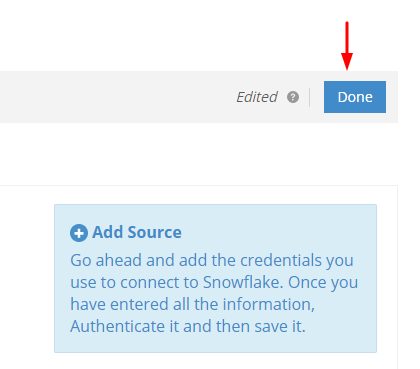Click the 'Go ahead' opening text line

(212, 260)
